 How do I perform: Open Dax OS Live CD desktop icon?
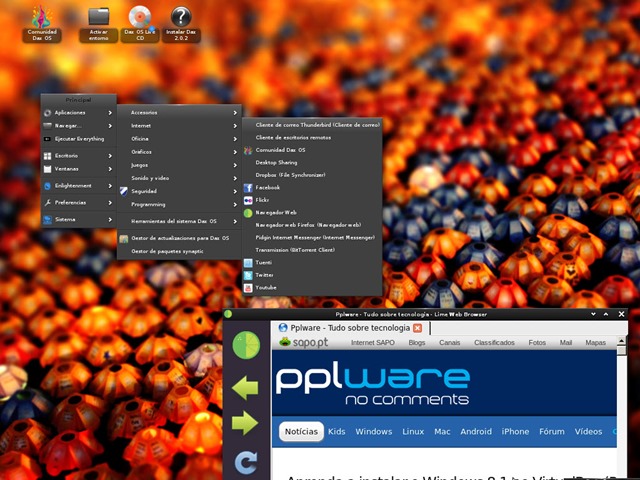click(x=140, y=24)
